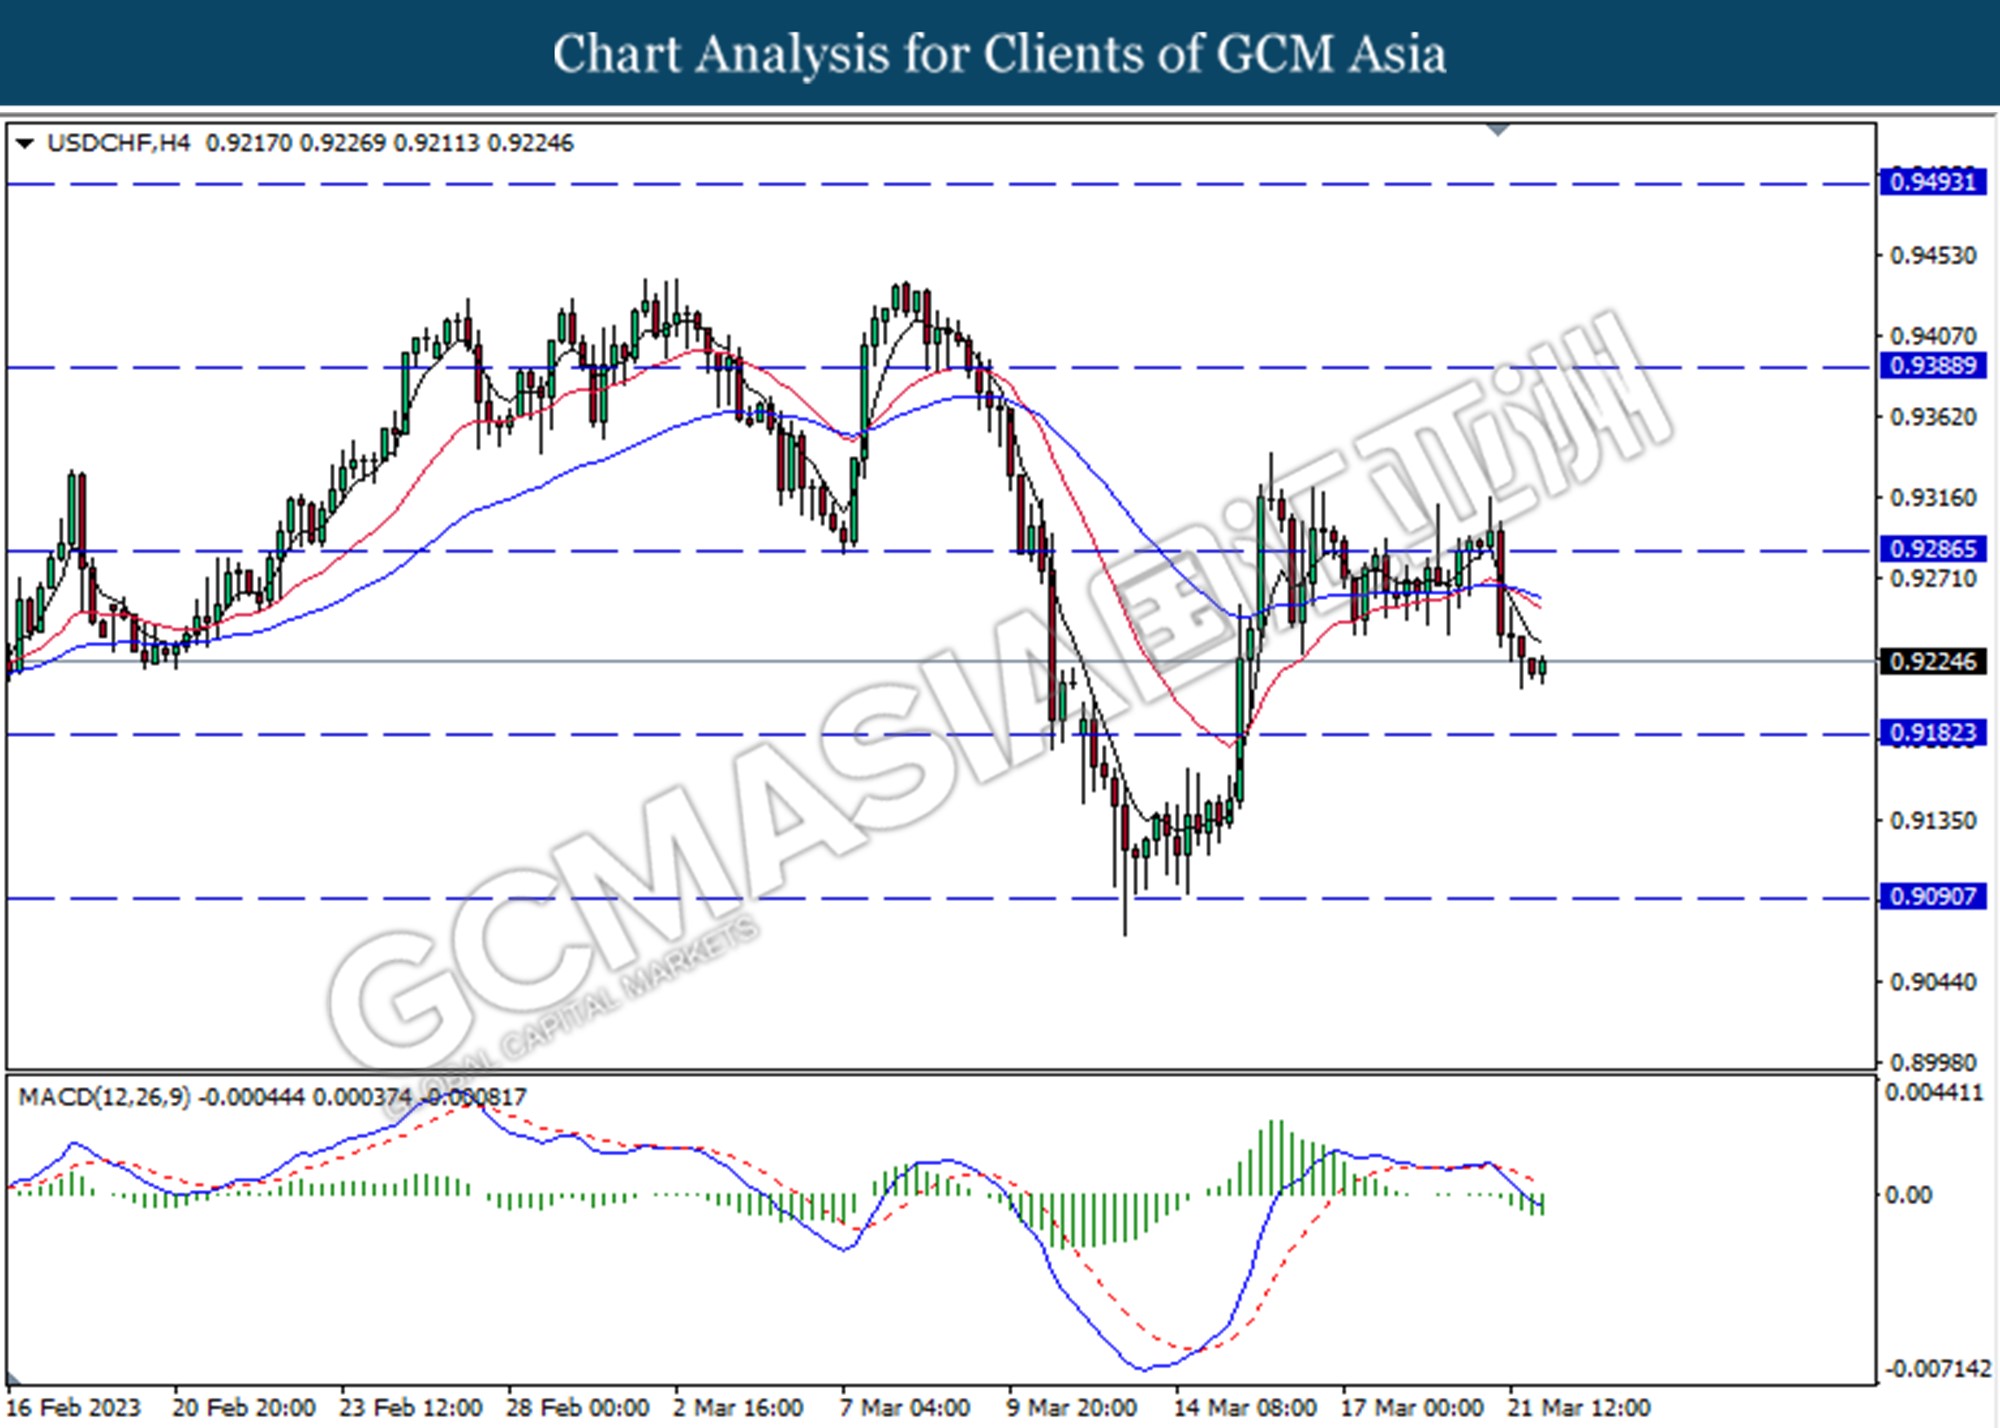
Task: Click the 7 Mar 04:00 time label
Action: (904, 1408)
